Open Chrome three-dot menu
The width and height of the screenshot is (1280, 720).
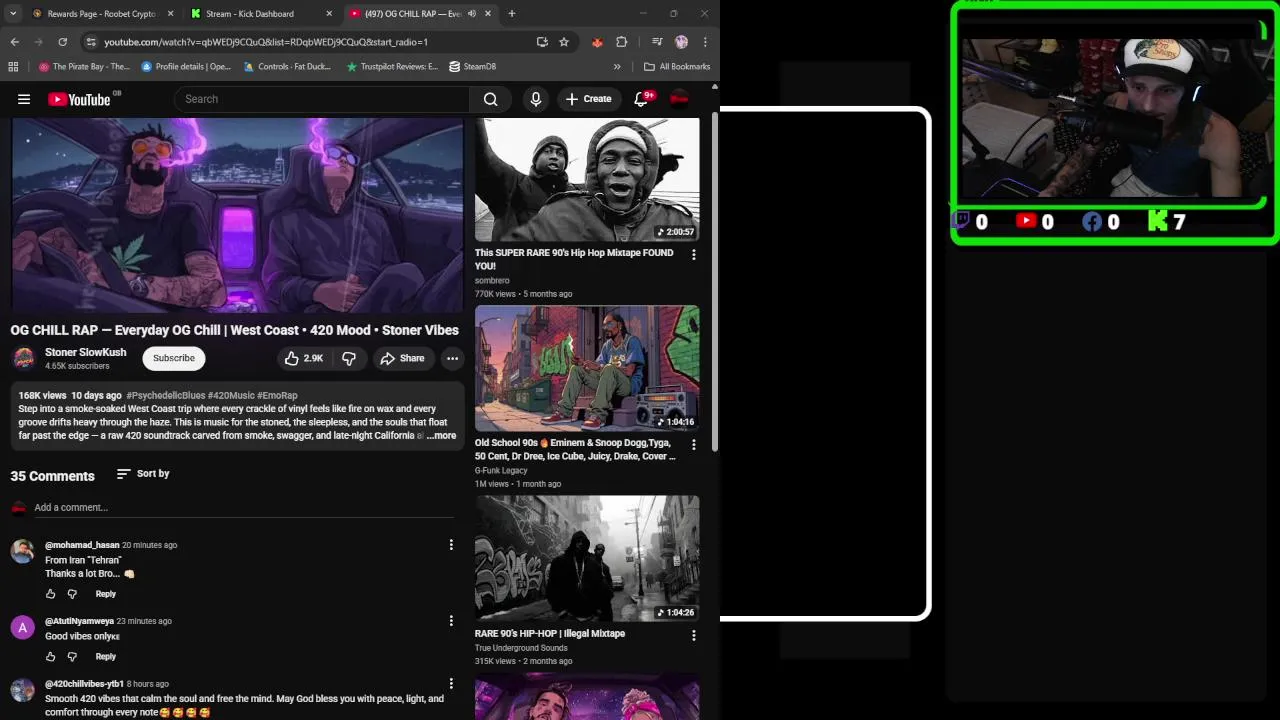point(705,42)
